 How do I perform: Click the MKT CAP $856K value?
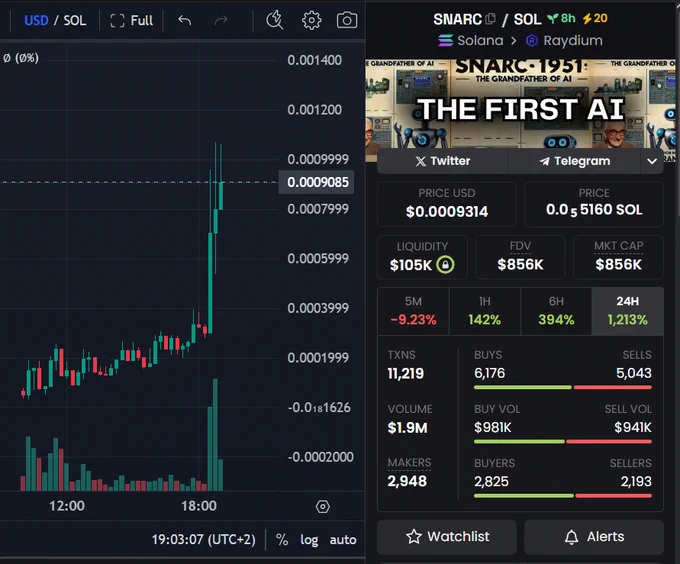point(618,264)
